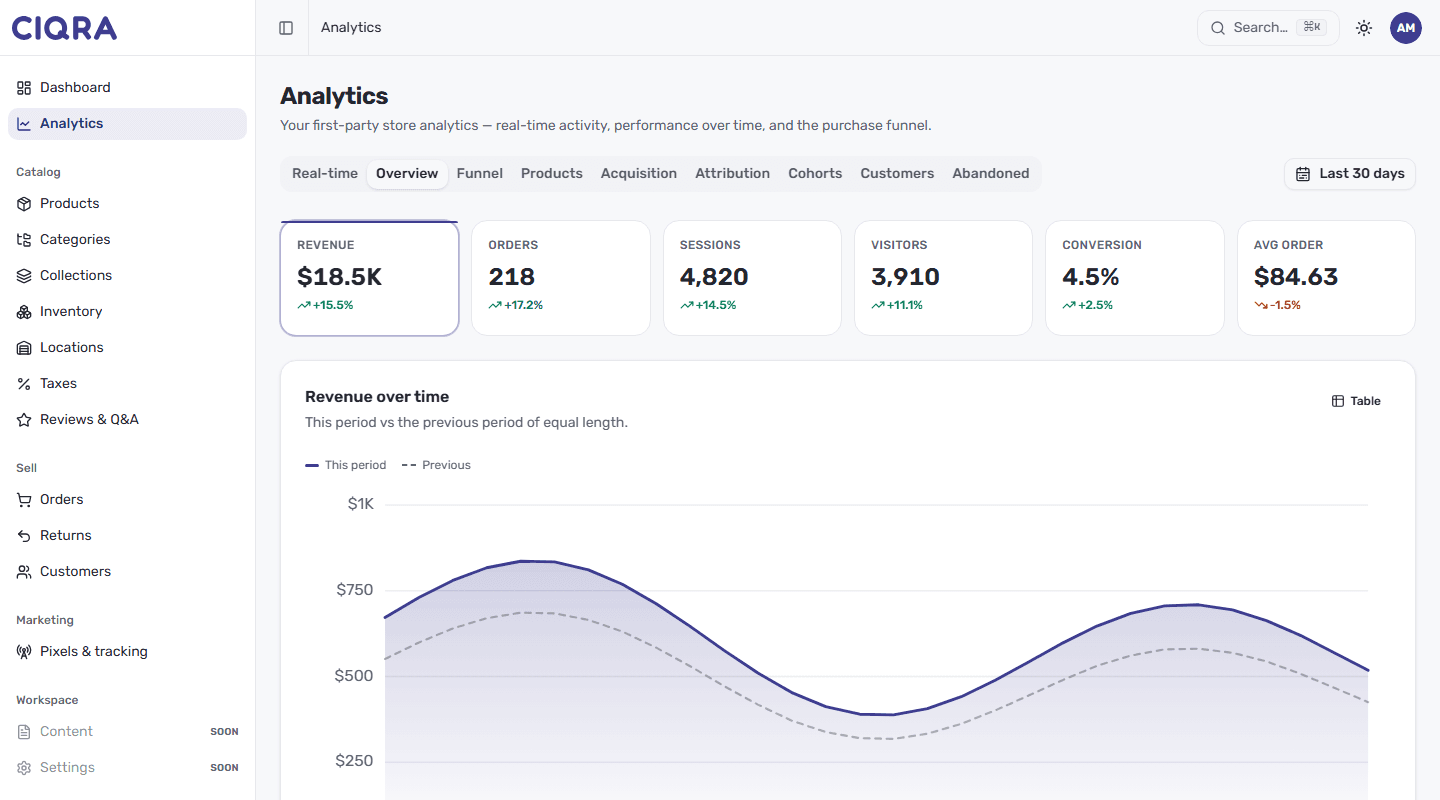Click the SOON badge next to Content
Viewport: 1440px width, 800px height.
point(224,732)
